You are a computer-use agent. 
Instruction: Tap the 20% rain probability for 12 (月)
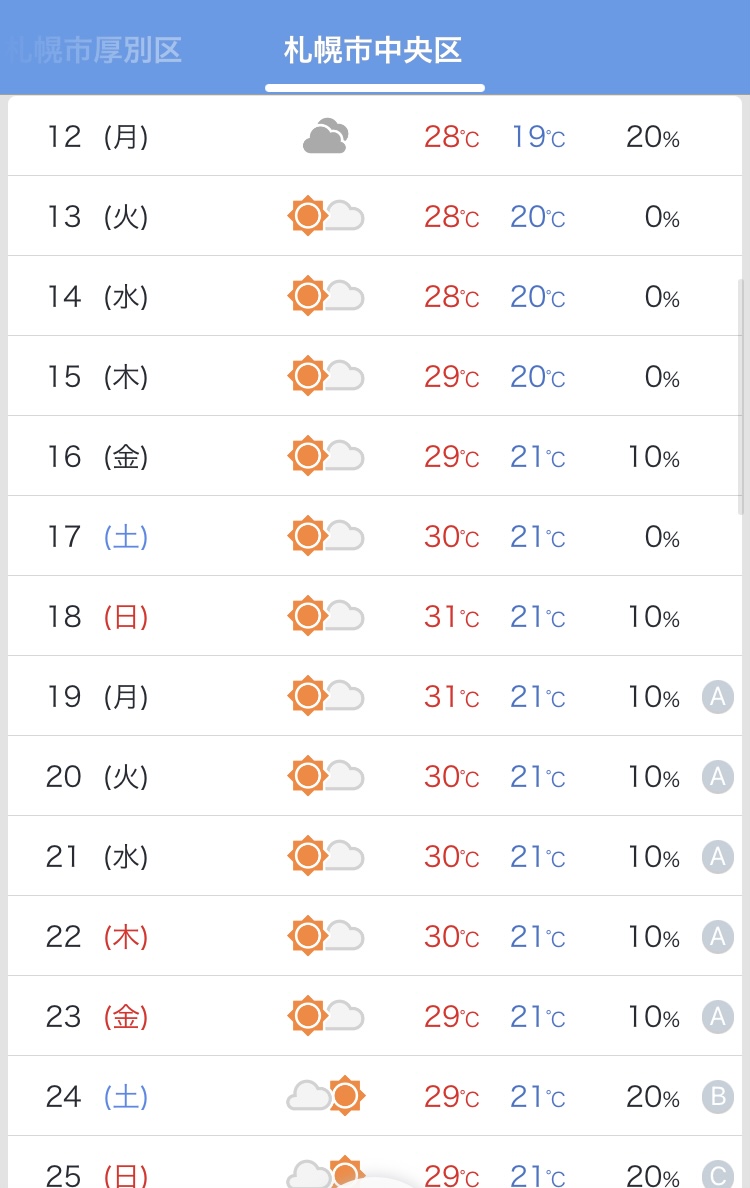pos(653,137)
